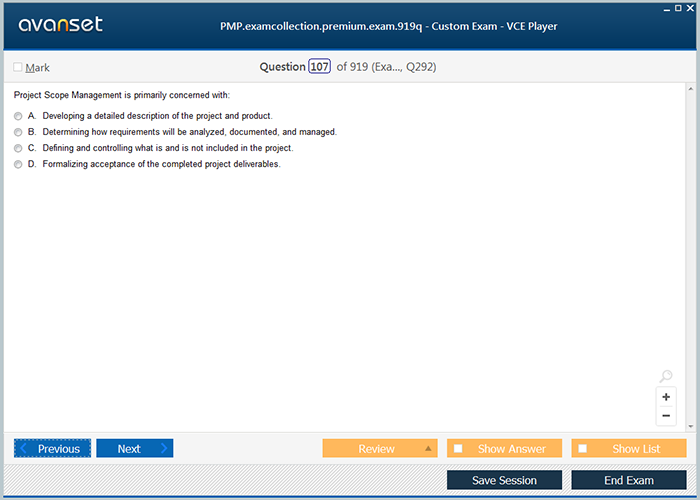Click the question number 107 field
Screen dimensions: 700x500
(x=320, y=67)
